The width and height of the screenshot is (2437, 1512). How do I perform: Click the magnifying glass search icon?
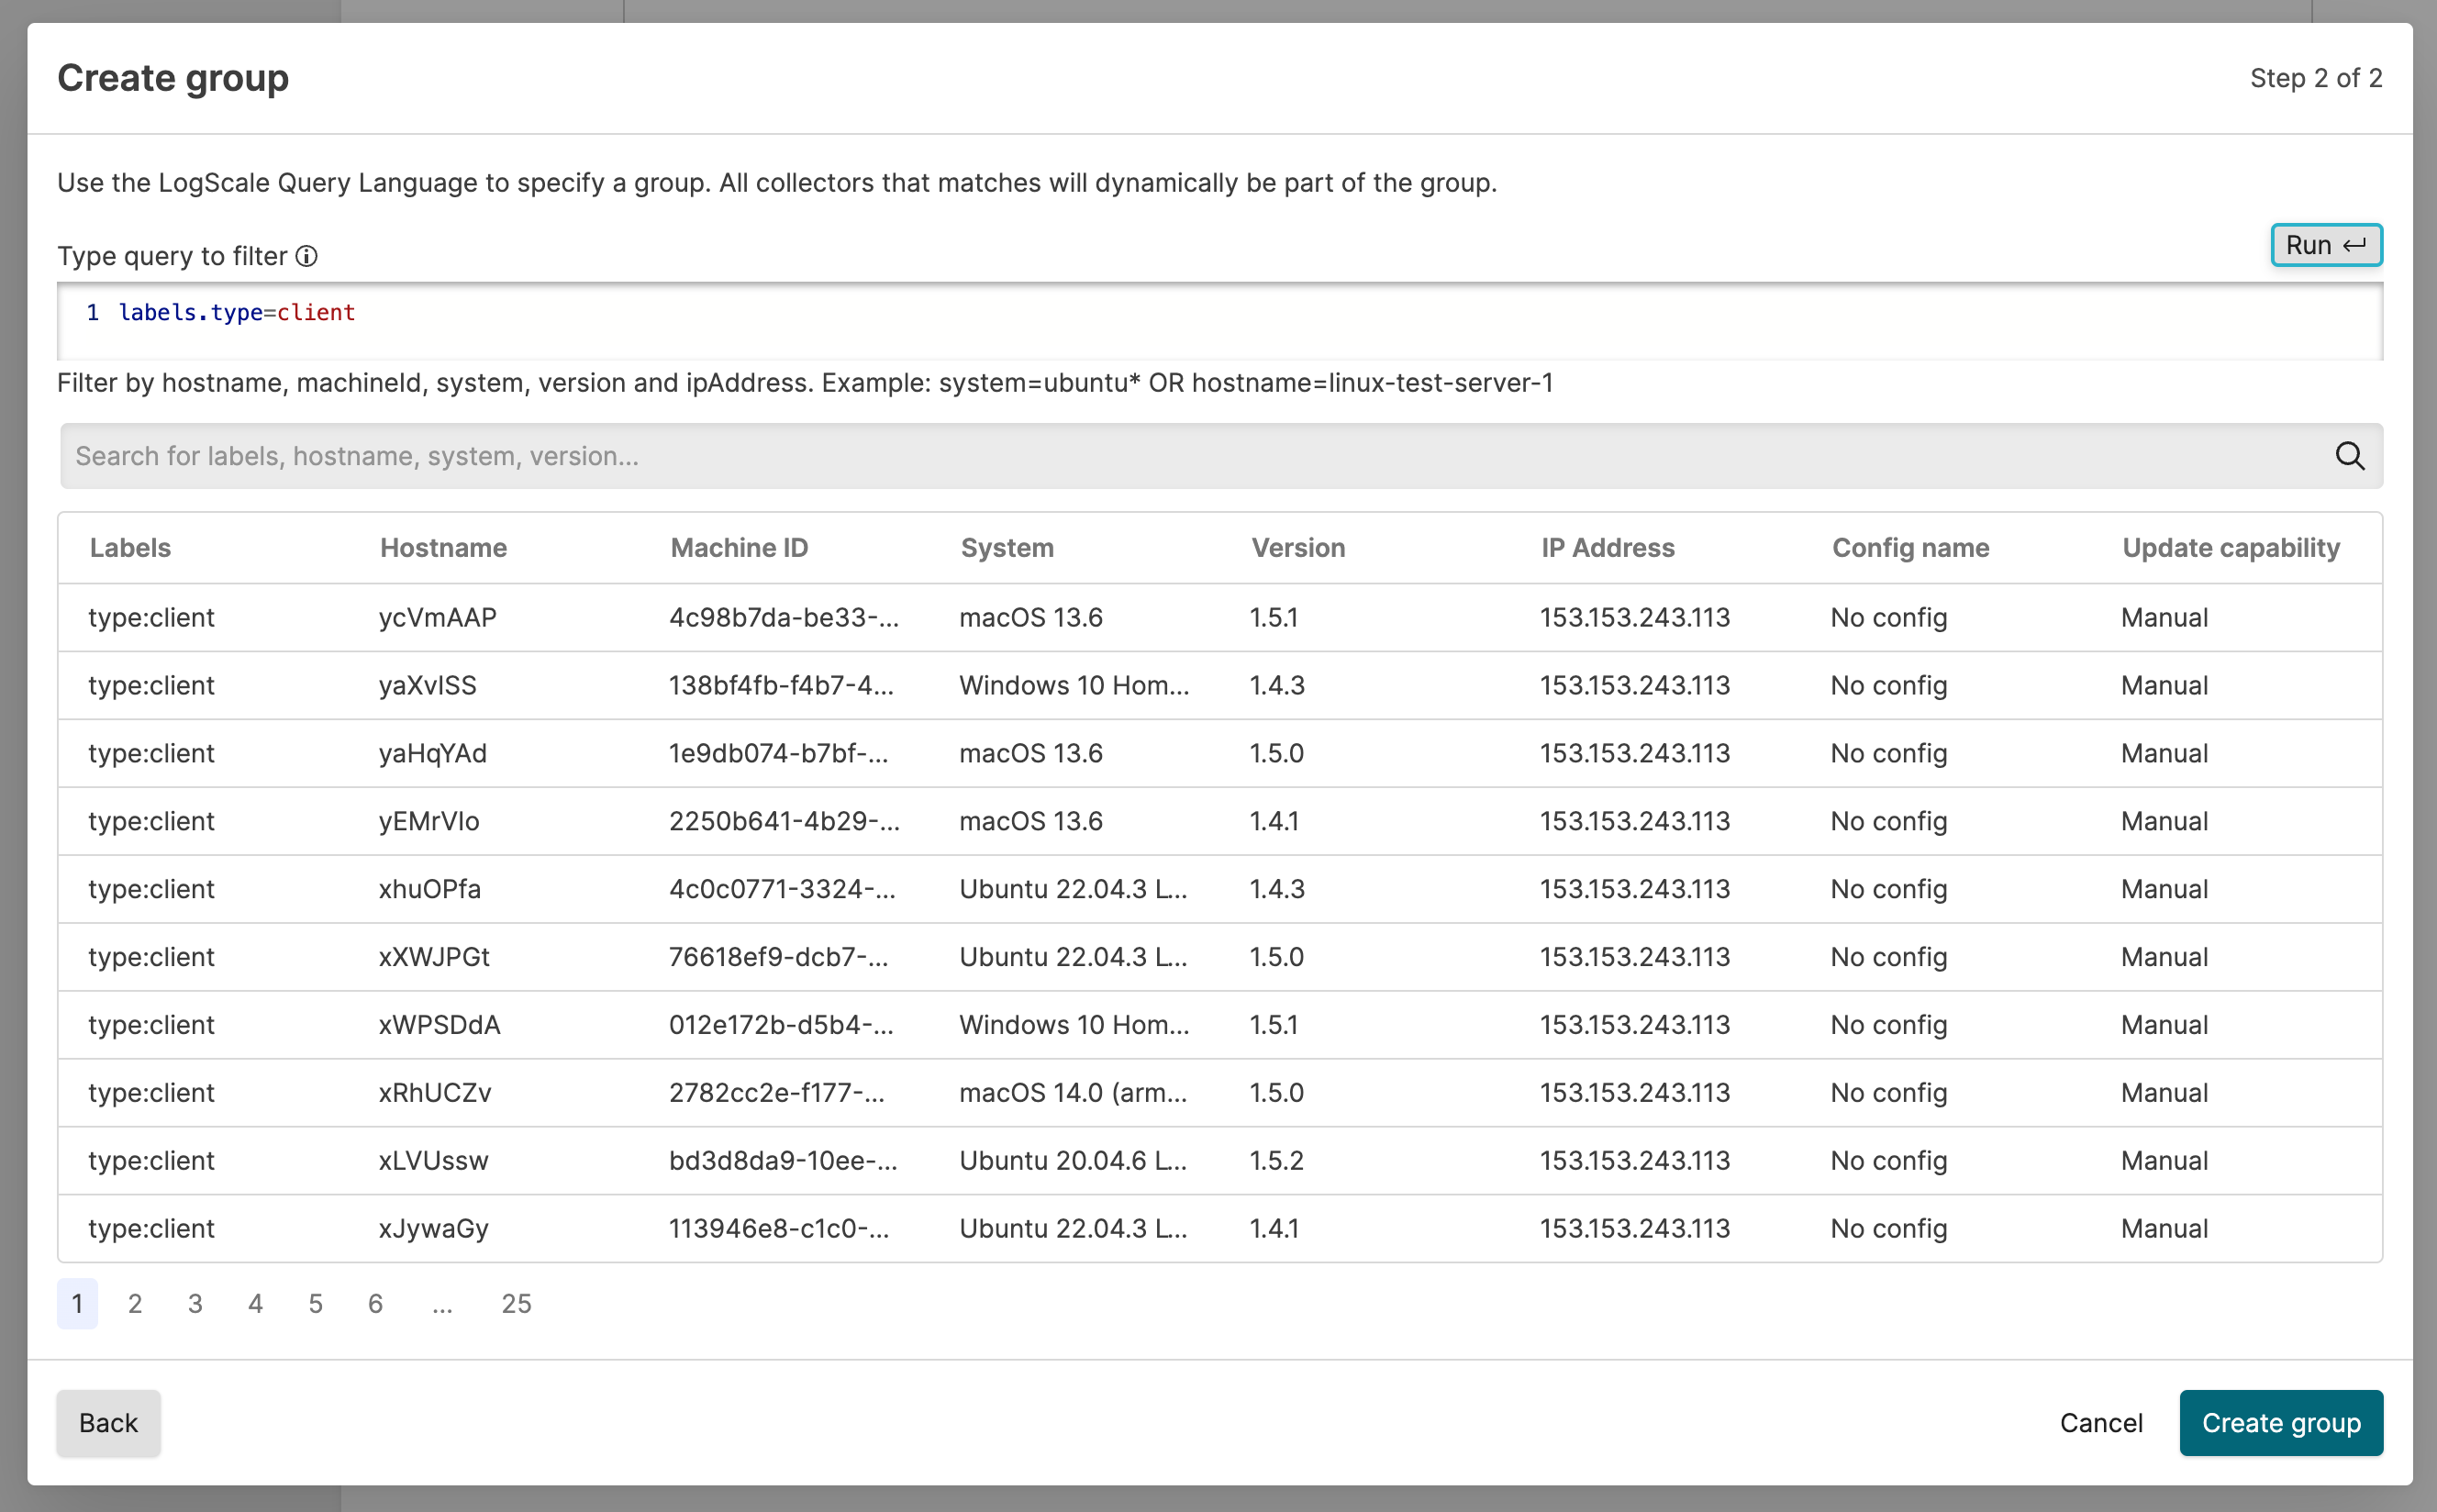[x=2349, y=456]
